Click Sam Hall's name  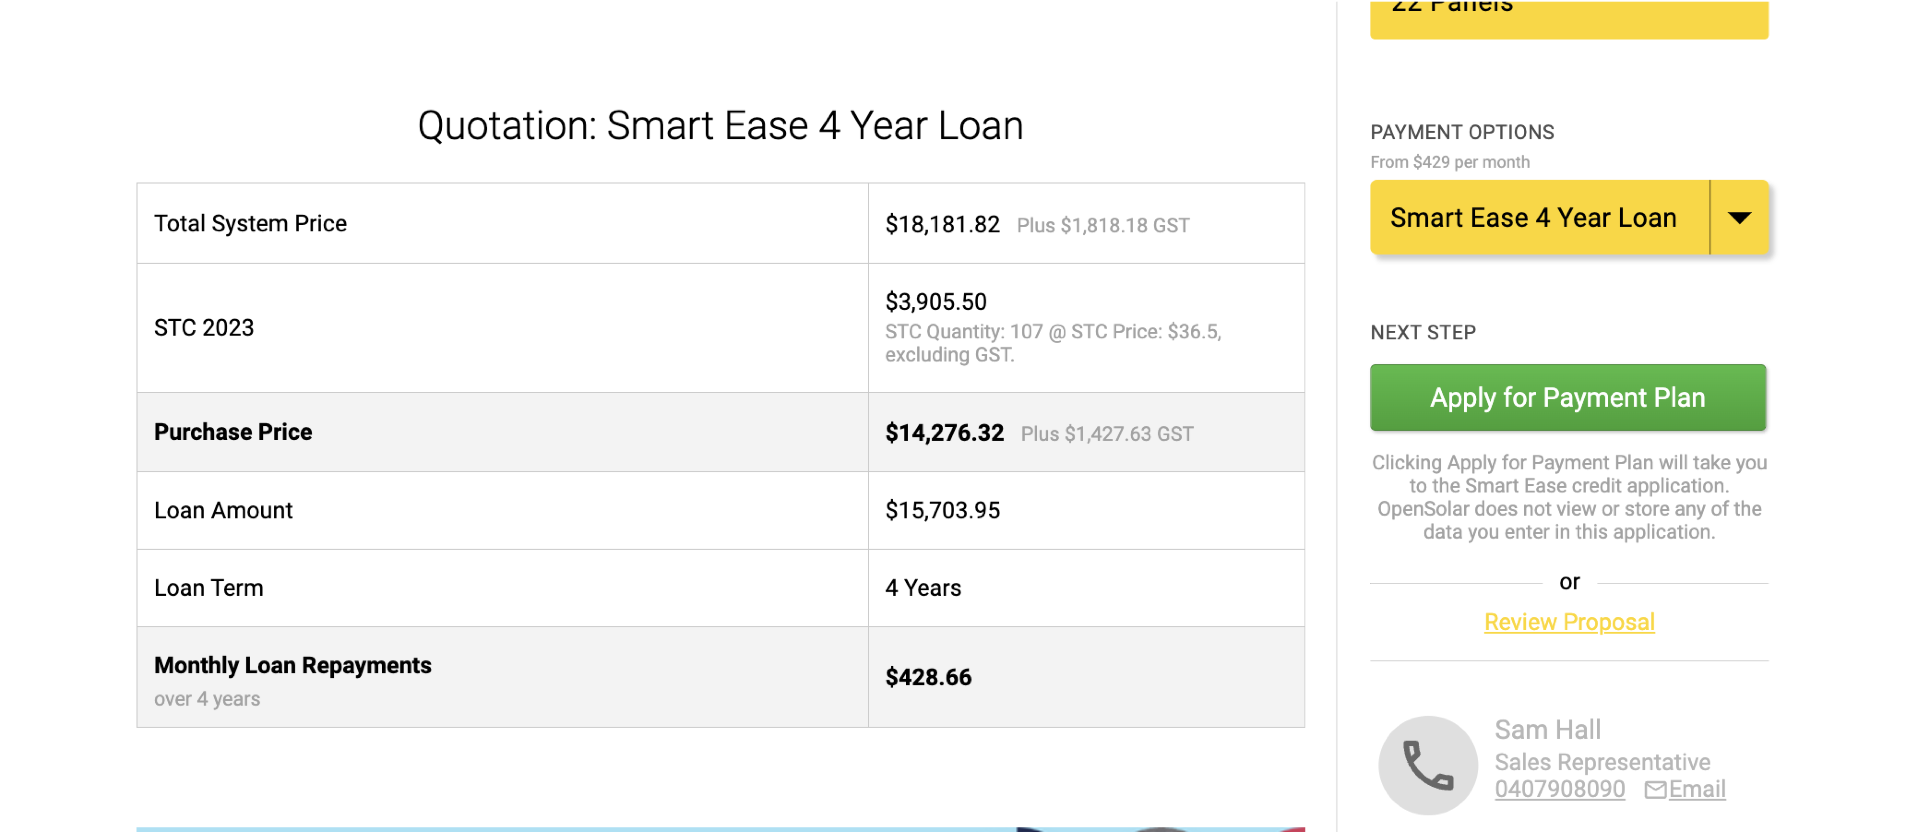coord(1547,729)
